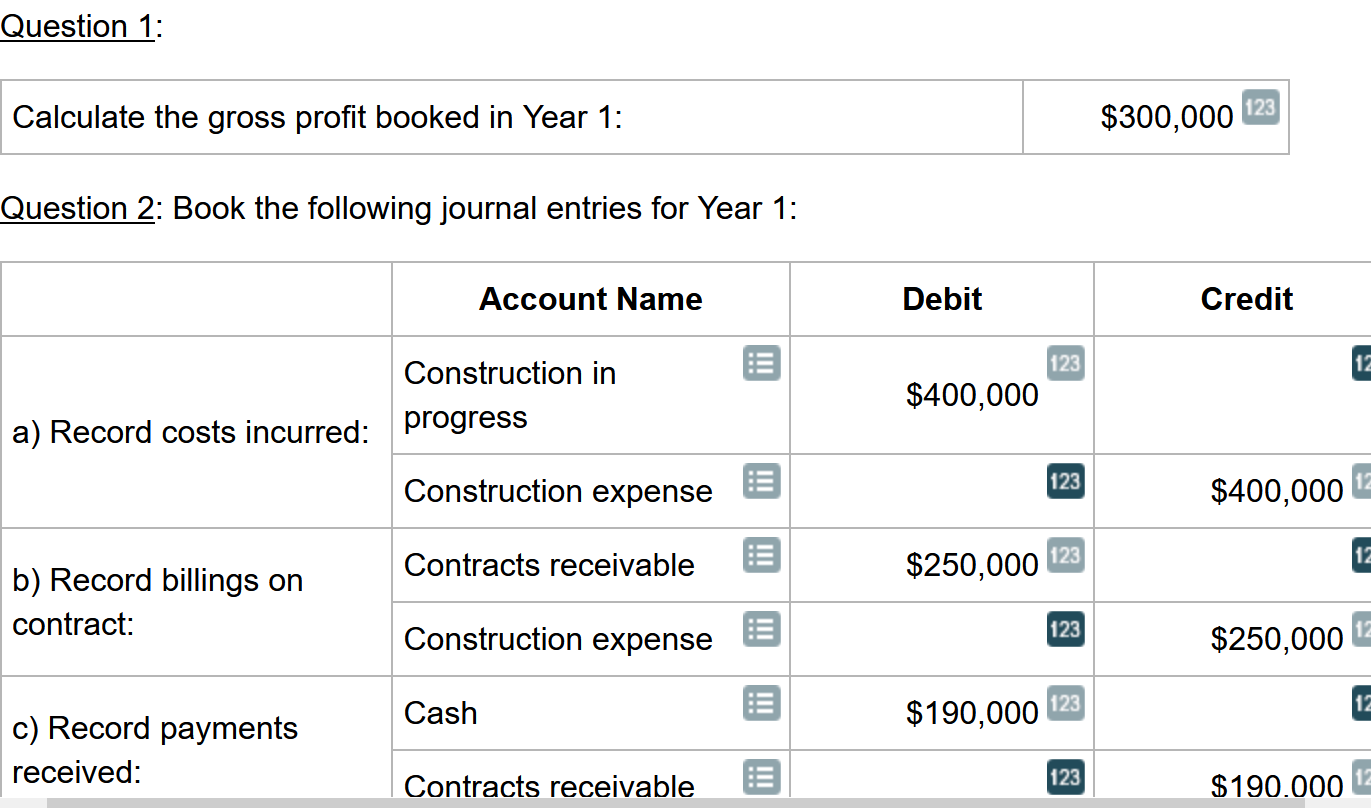
Task: Click 123 icon beside $250,000 credit amount
Action: click(1362, 629)
